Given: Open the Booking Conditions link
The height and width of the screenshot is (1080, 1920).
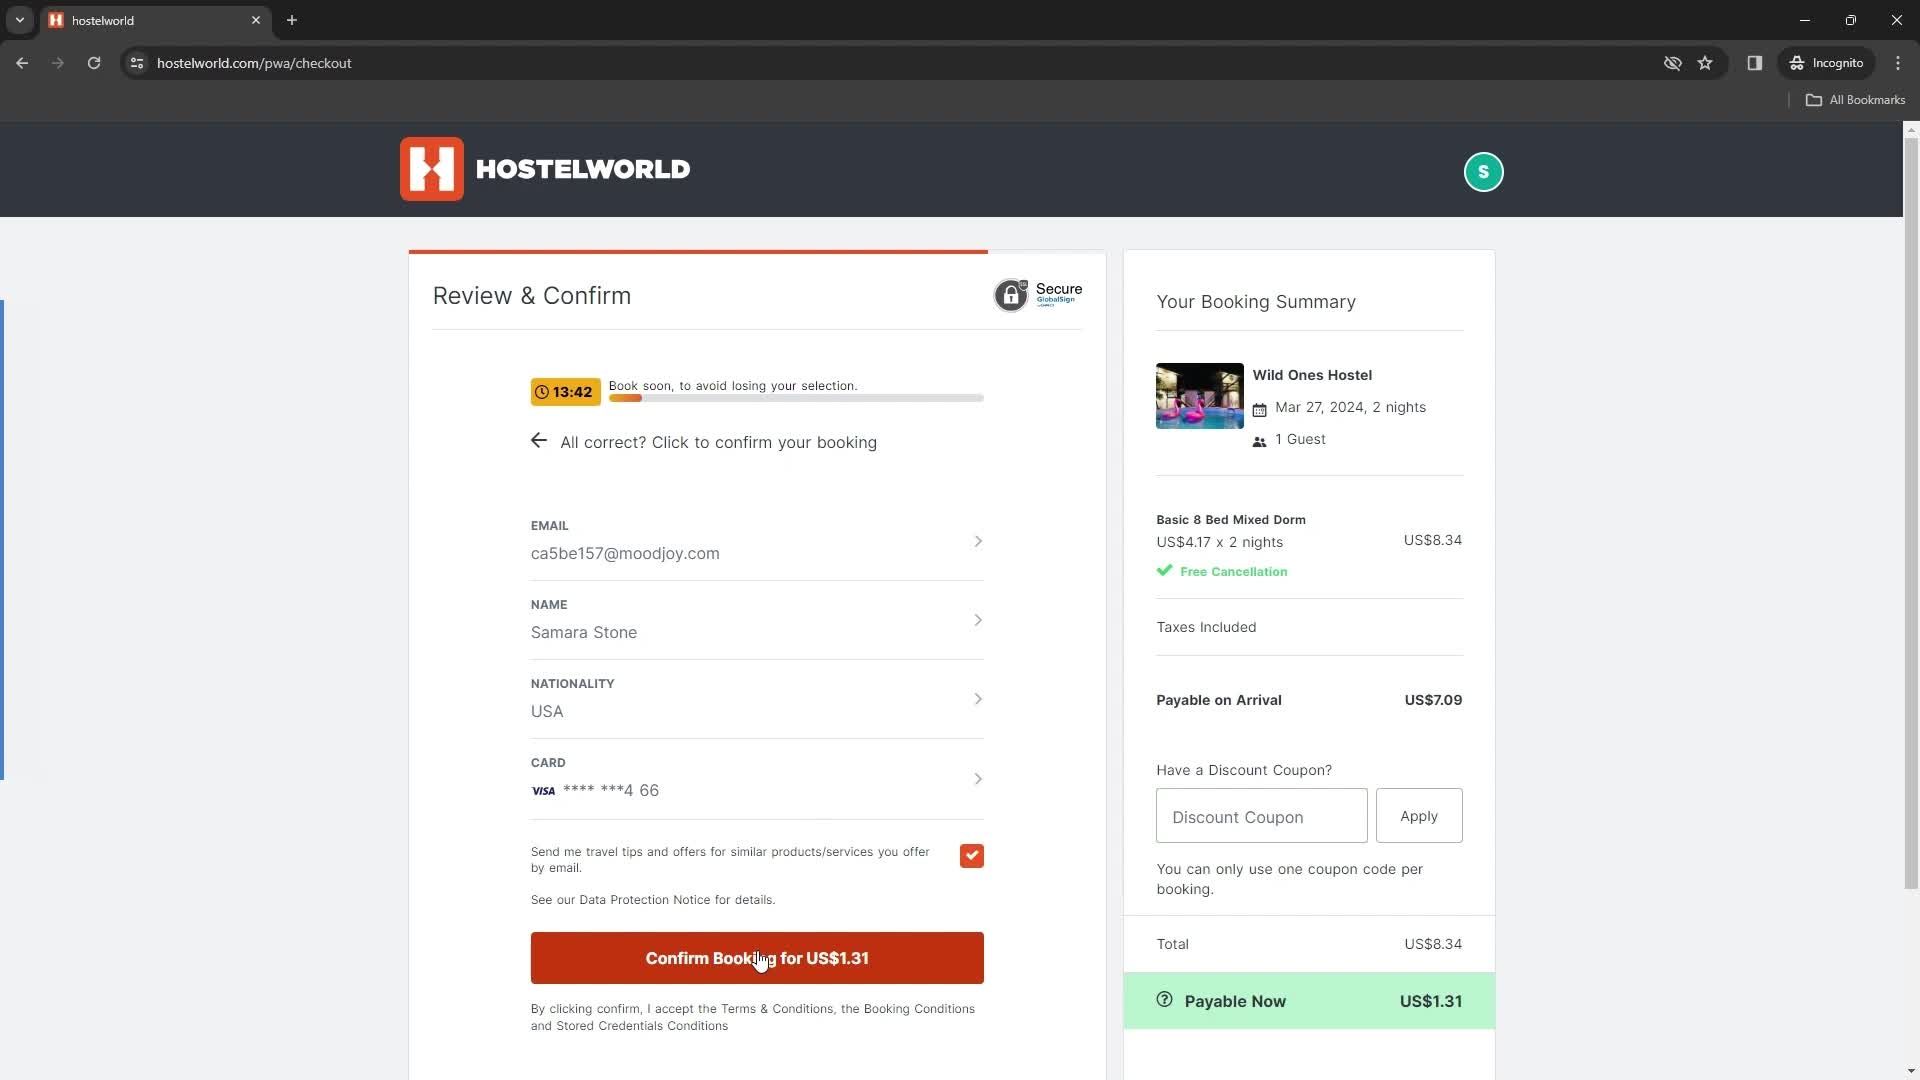Looking at the screenshot, I should click(x=919, y=1009).
